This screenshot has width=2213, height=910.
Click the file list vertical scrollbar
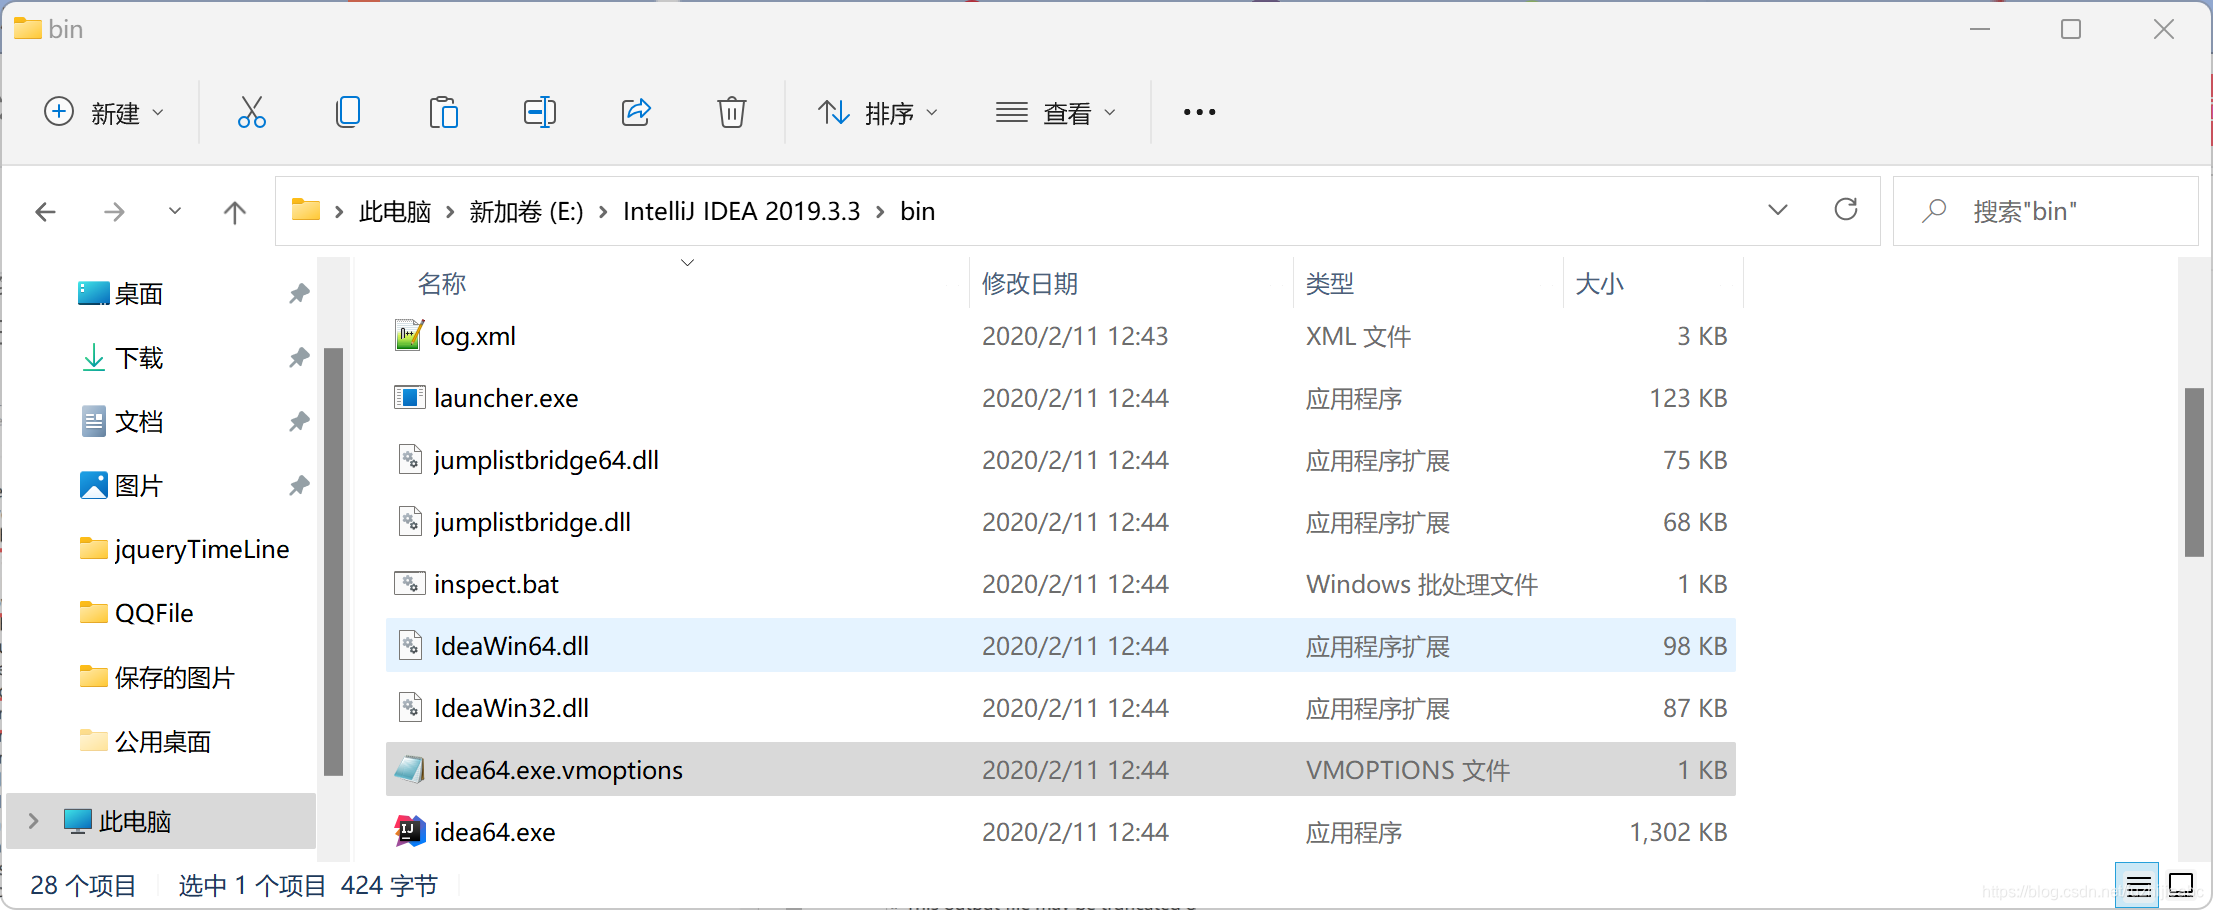click(2194, 471)
